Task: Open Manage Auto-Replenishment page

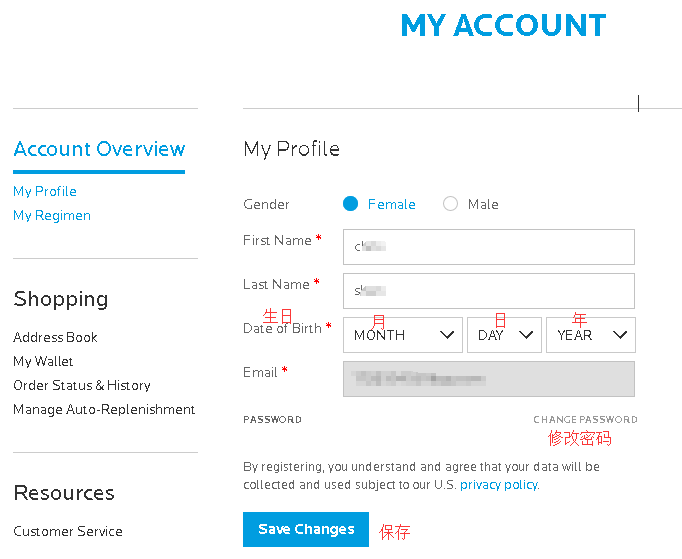Action: coord(104,409)
